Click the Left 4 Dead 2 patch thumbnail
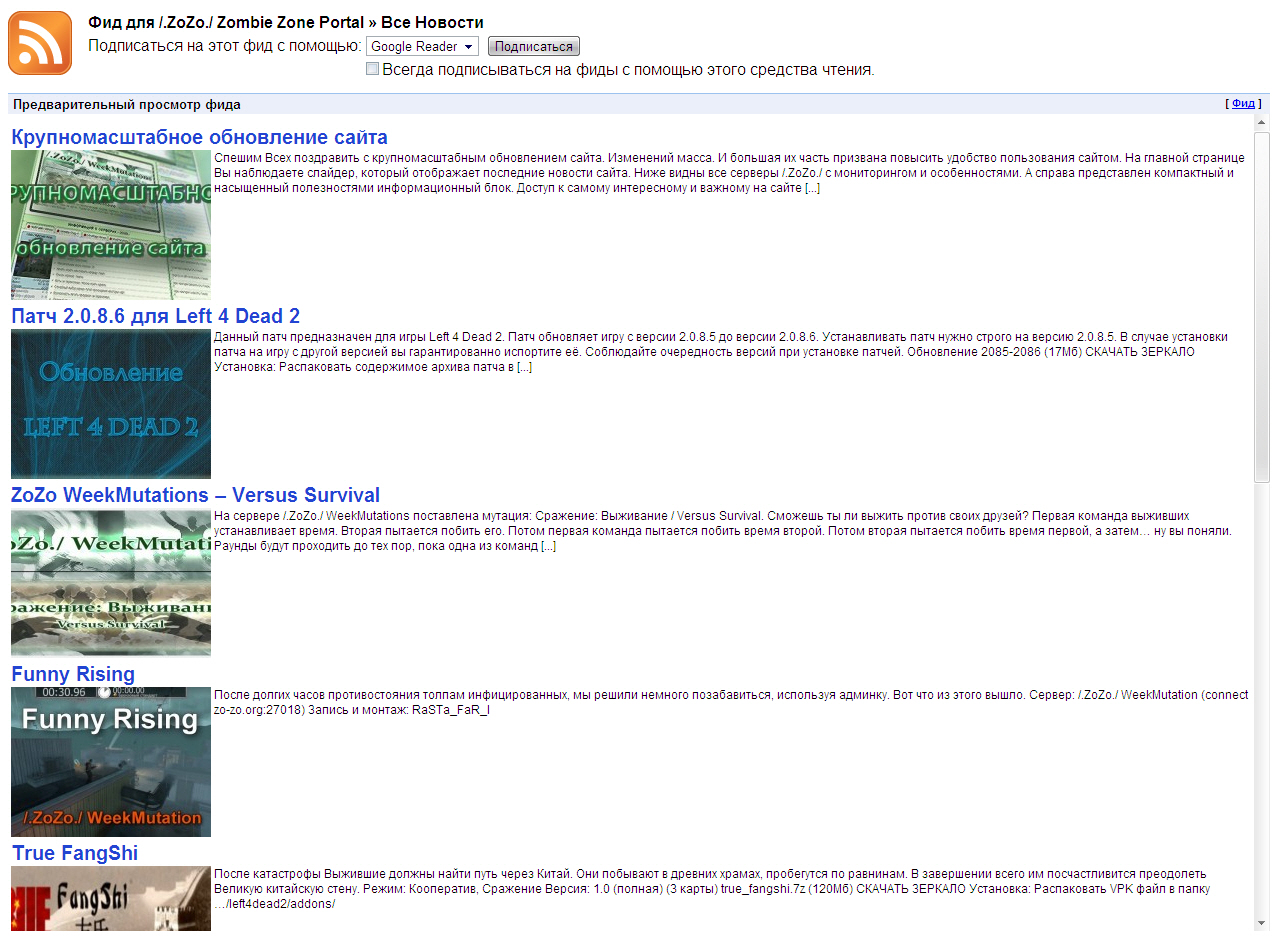The image size is (1272, 937). click(111, 404)
